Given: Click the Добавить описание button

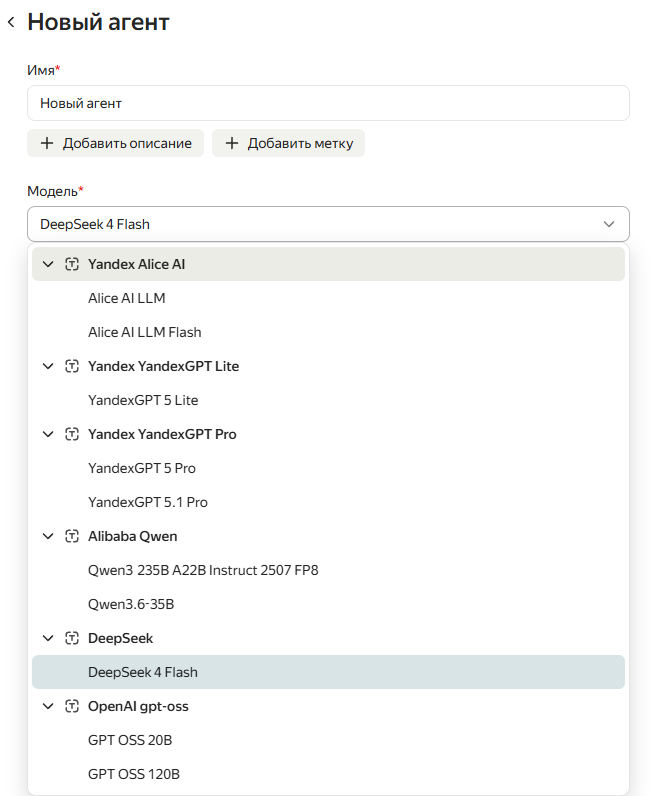Looking at the screenshot, I should pos(116,143).
